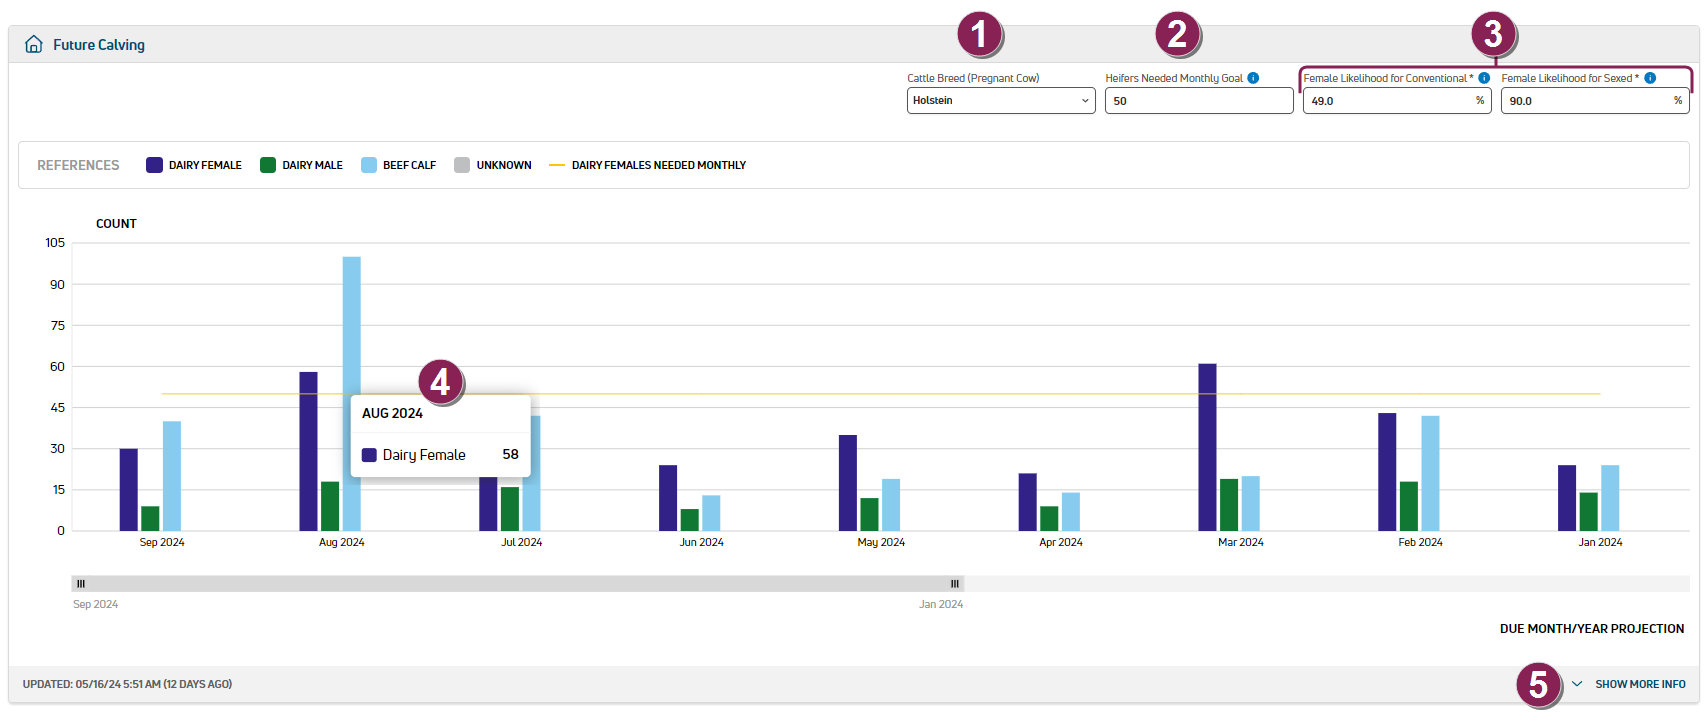Click the Heifers Needed Monthly Goal field
The image size is (1708, 722).
pos(1198,101)
